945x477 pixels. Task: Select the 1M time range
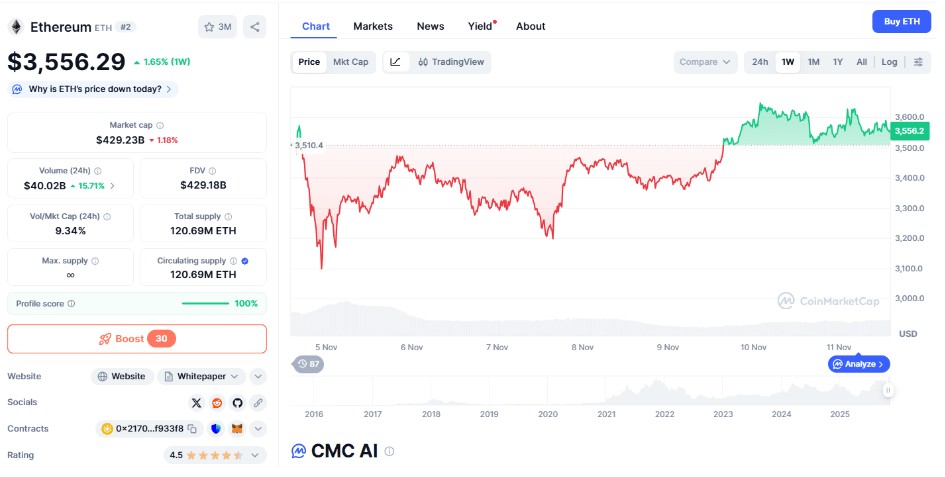pyautogui.click(x=814, y=62)
